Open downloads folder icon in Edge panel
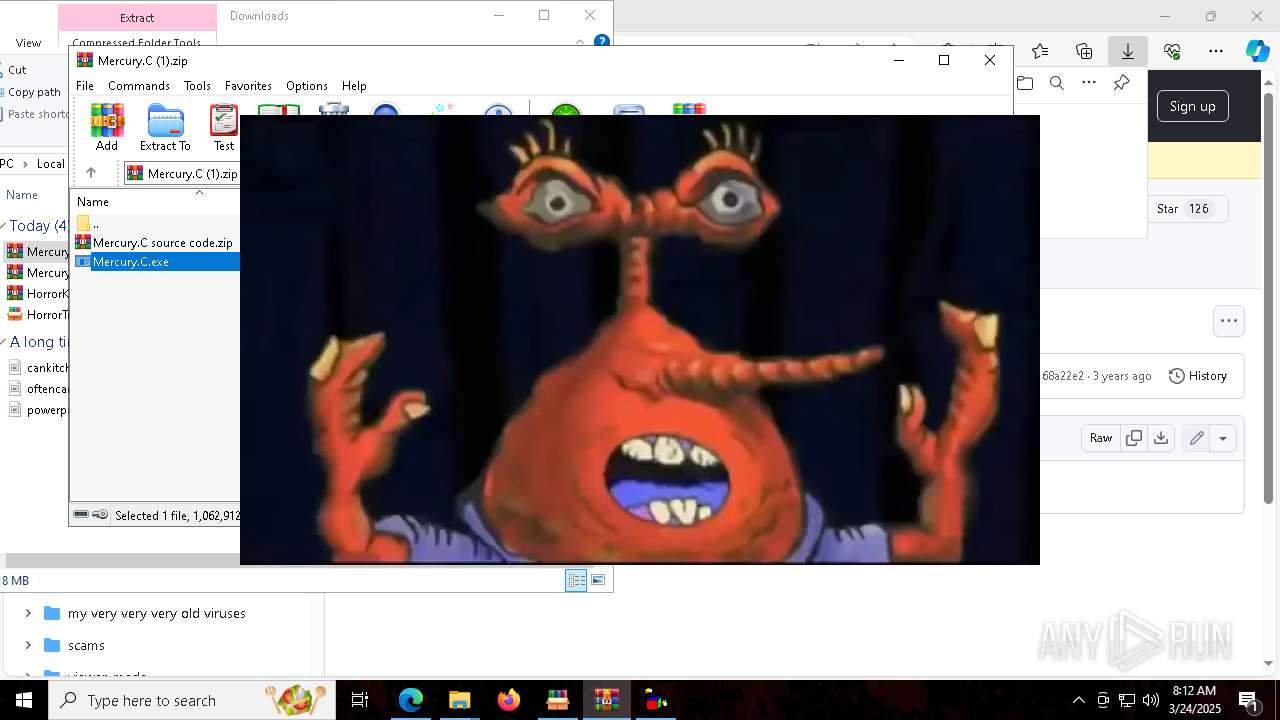This screenshot has height=720, width=1280. [1025, 83]
